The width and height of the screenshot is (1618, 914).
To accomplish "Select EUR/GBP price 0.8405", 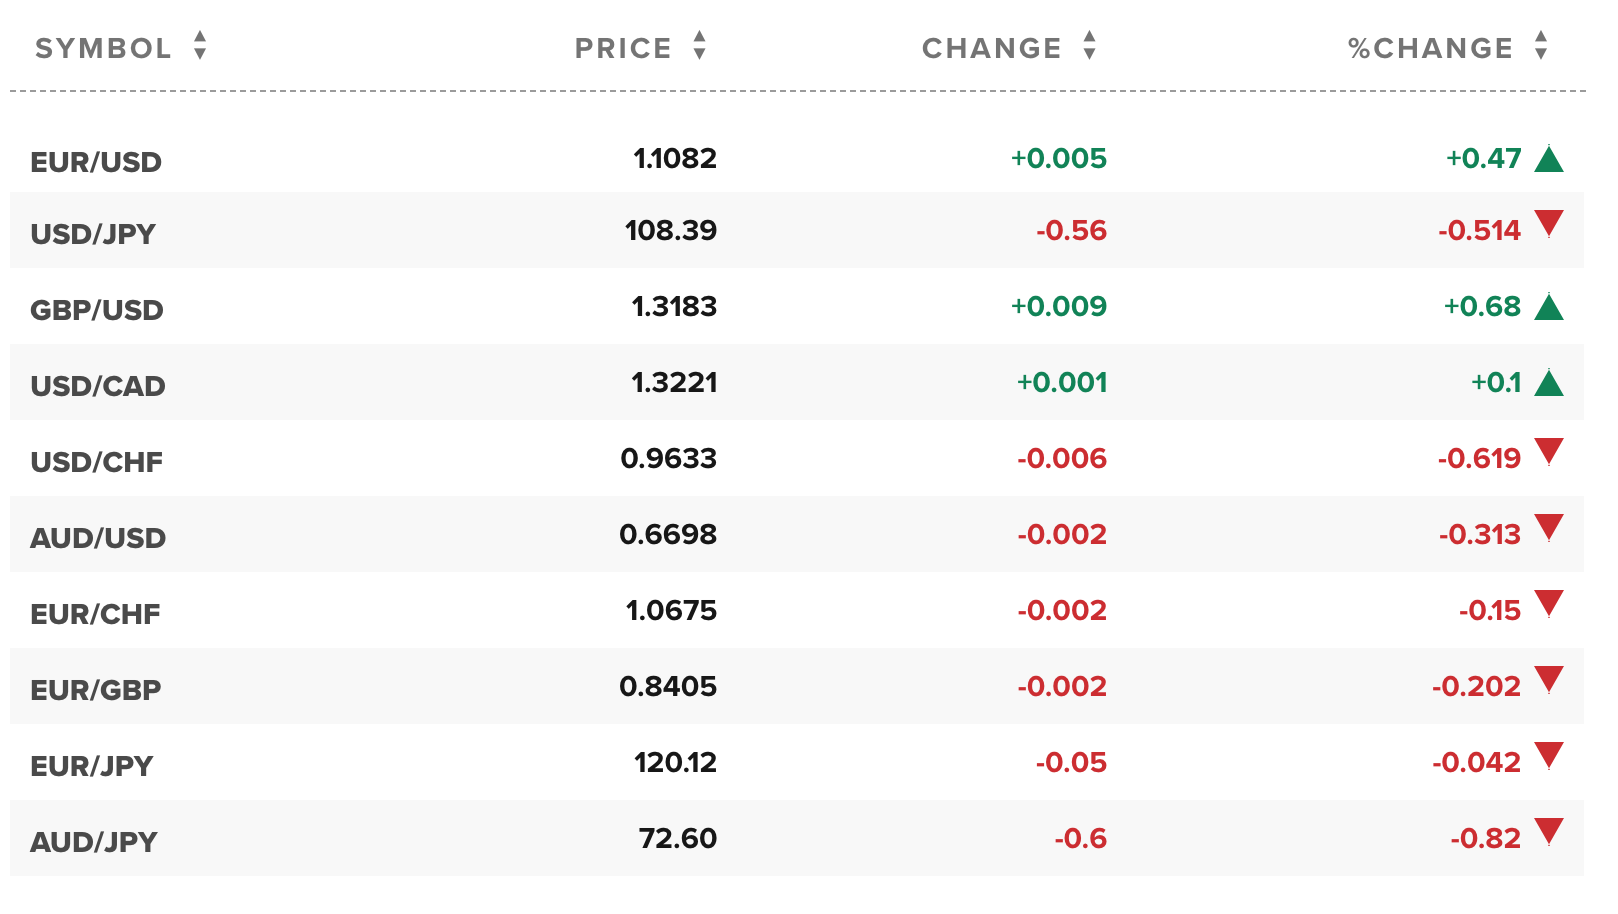I will pyautogui.click(x=668, y=686).
